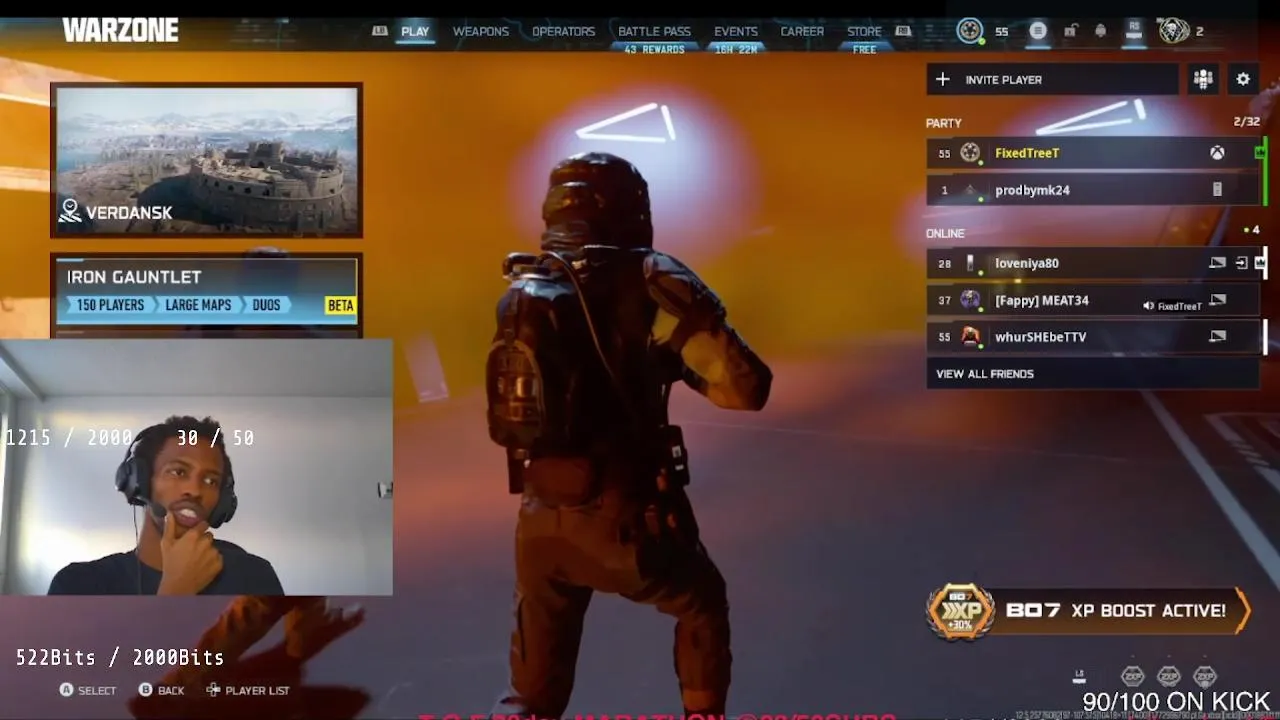The width and height of the screenshot is (1280, 720).
Task: Open the CAREER tab
Action: point(802,31)
